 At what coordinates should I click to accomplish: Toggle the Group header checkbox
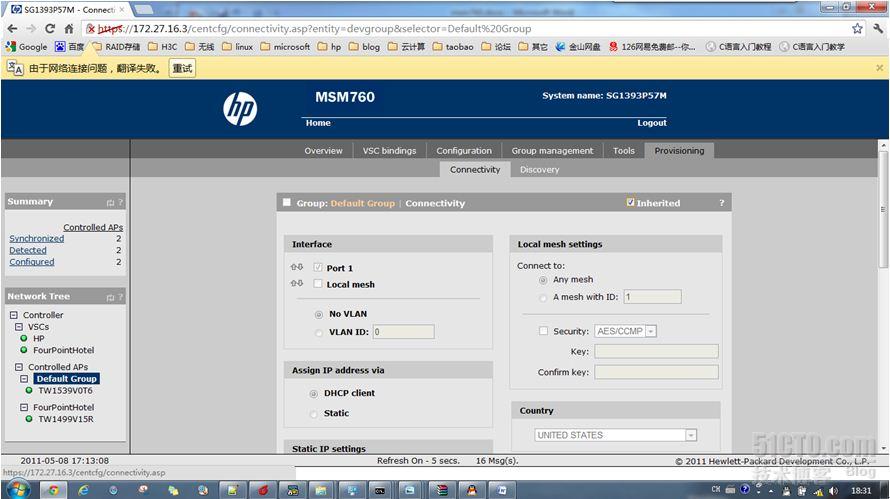tap(287, 202)
